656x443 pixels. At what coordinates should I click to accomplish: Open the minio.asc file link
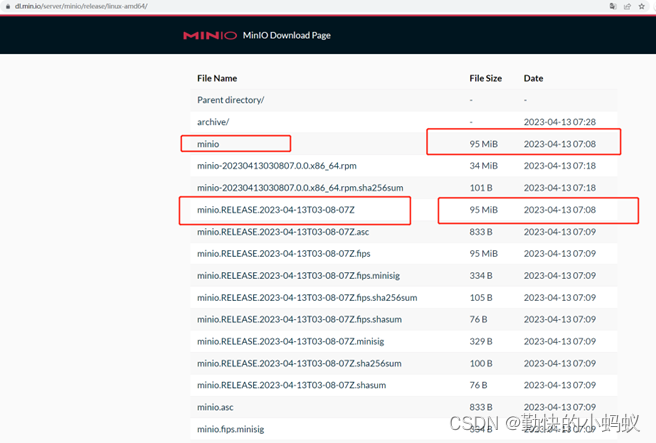215,407
